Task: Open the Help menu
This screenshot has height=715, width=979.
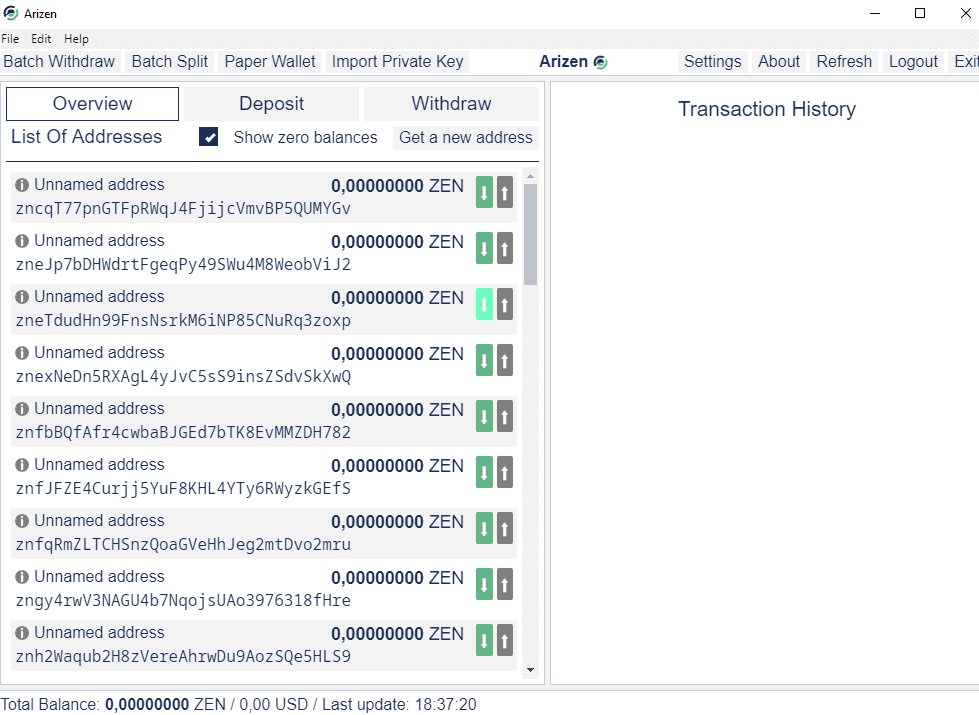Action: (x=76, y=39)
